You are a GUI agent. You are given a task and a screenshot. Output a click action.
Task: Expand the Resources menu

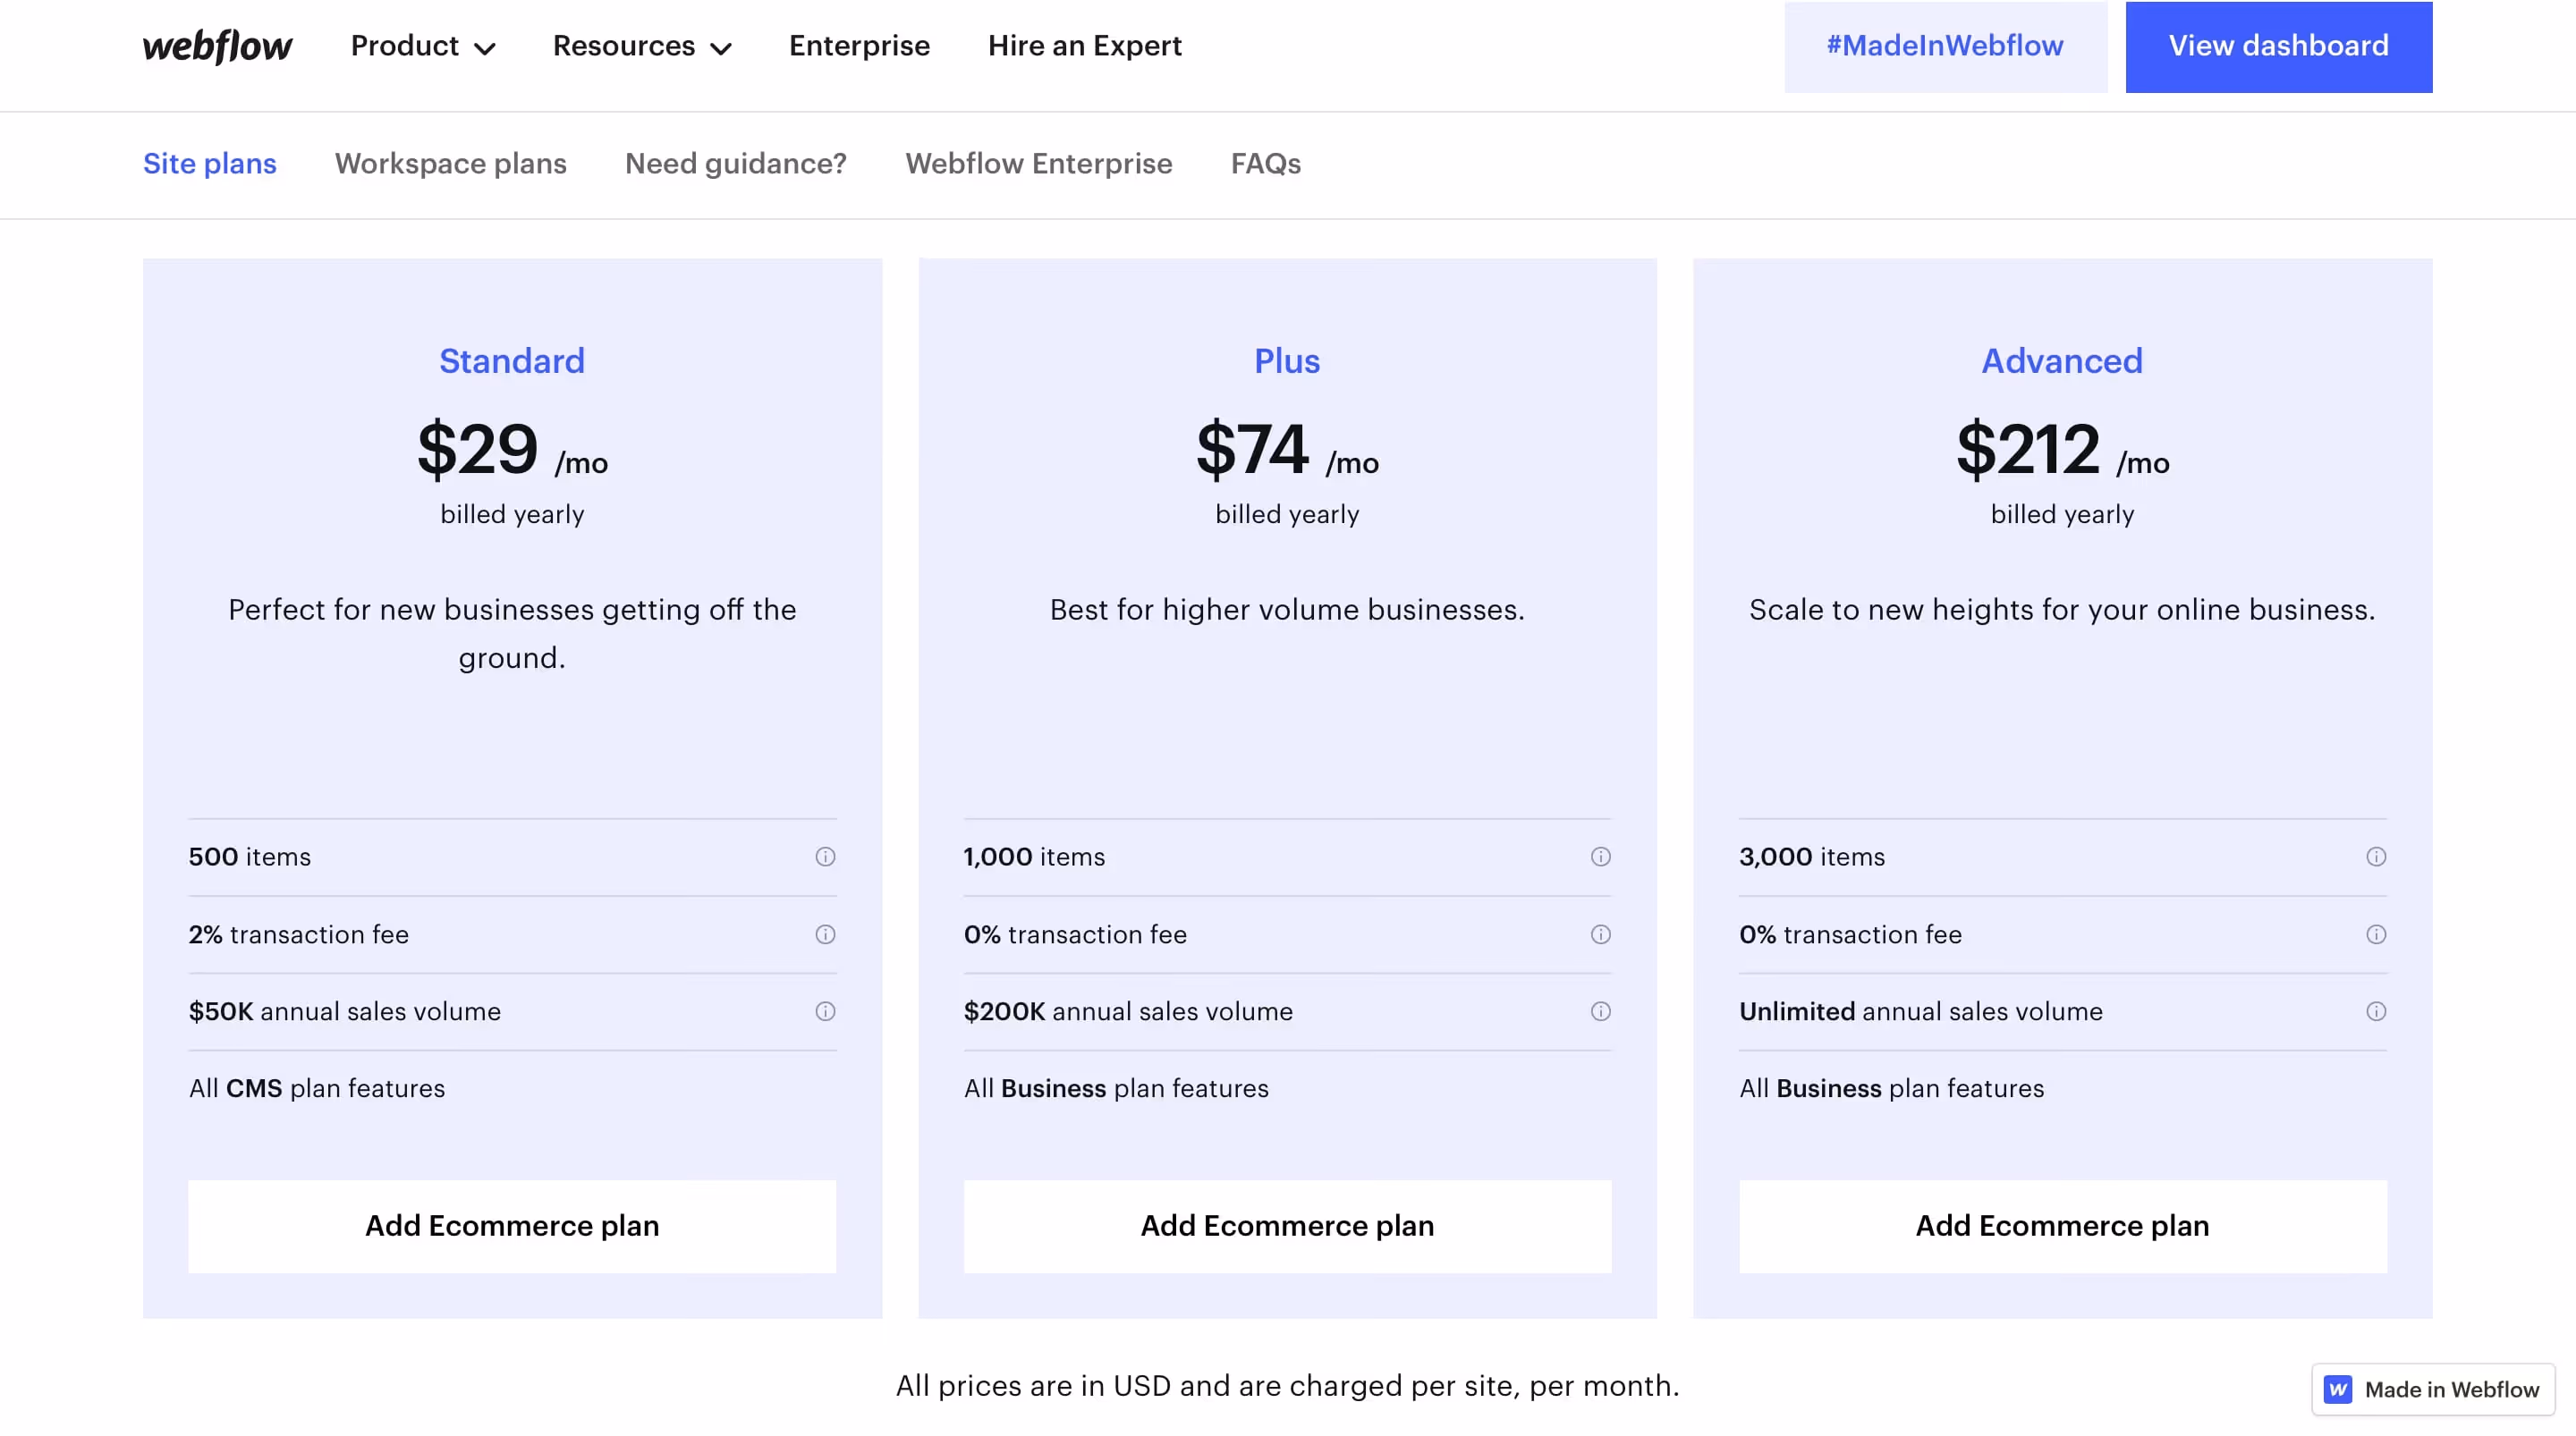(x=642, y=46)
